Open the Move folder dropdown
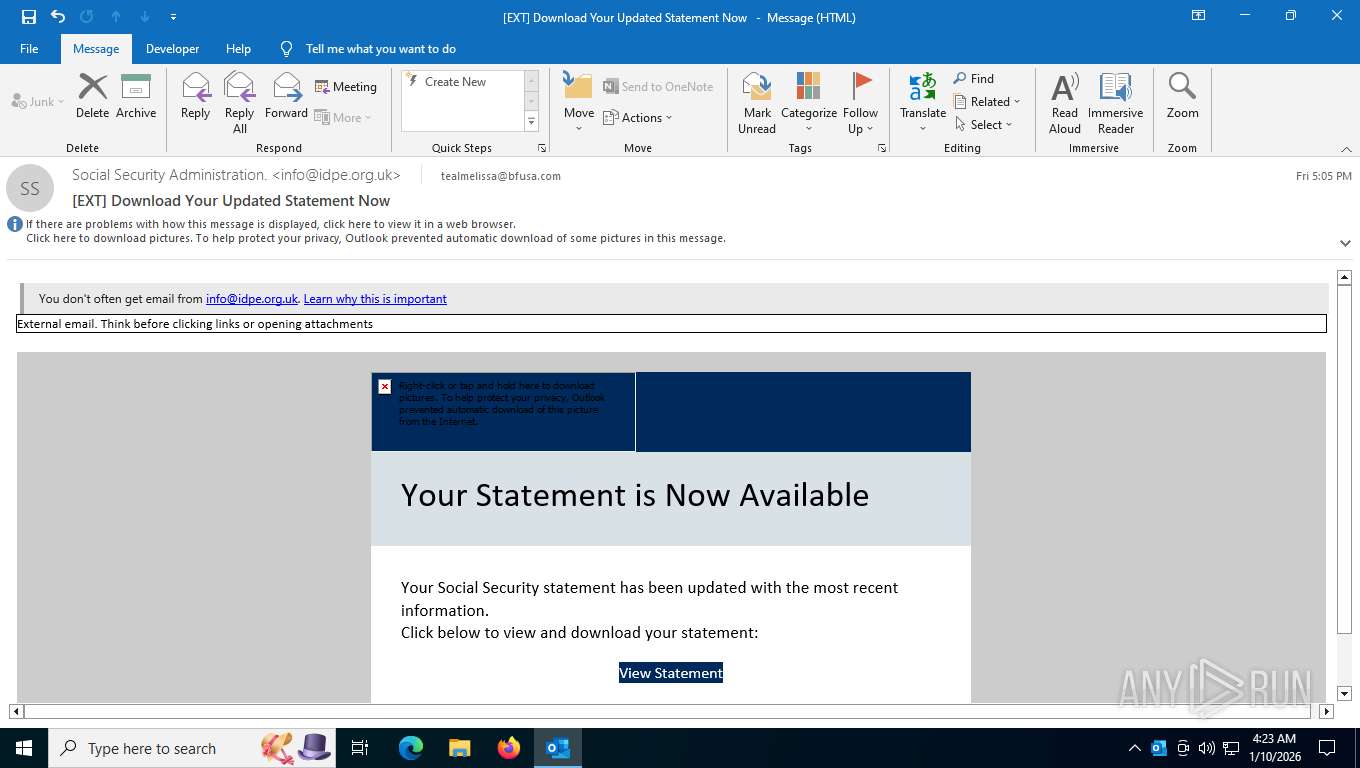Image resolution: width=1360 pixels, height=768 pixels. coord(579,103)
